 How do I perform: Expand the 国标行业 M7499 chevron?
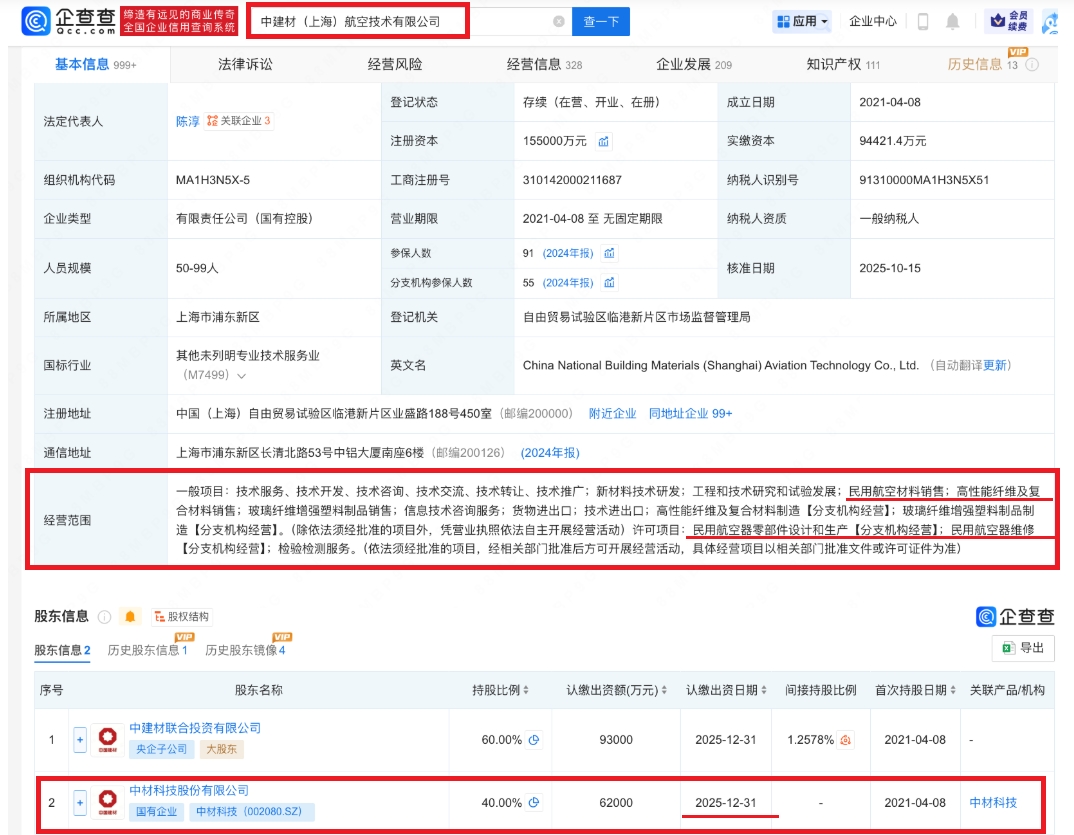click(x=241, y=375)
